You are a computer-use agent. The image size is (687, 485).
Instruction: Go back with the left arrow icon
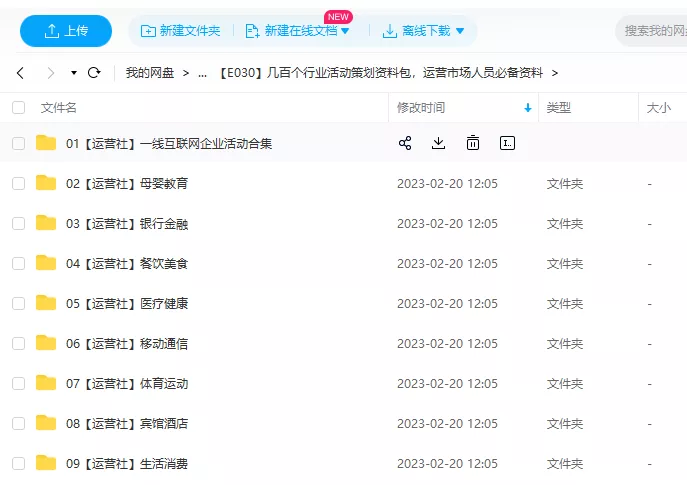20,73
